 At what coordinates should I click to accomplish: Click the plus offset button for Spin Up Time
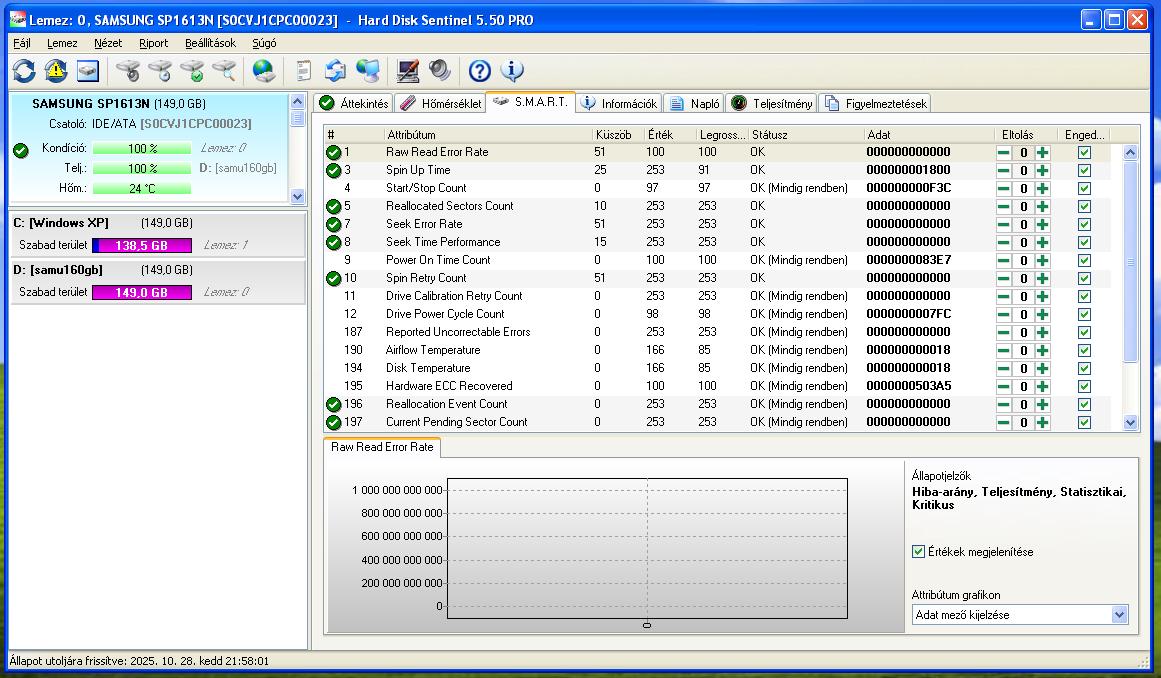pos(1042,171)
